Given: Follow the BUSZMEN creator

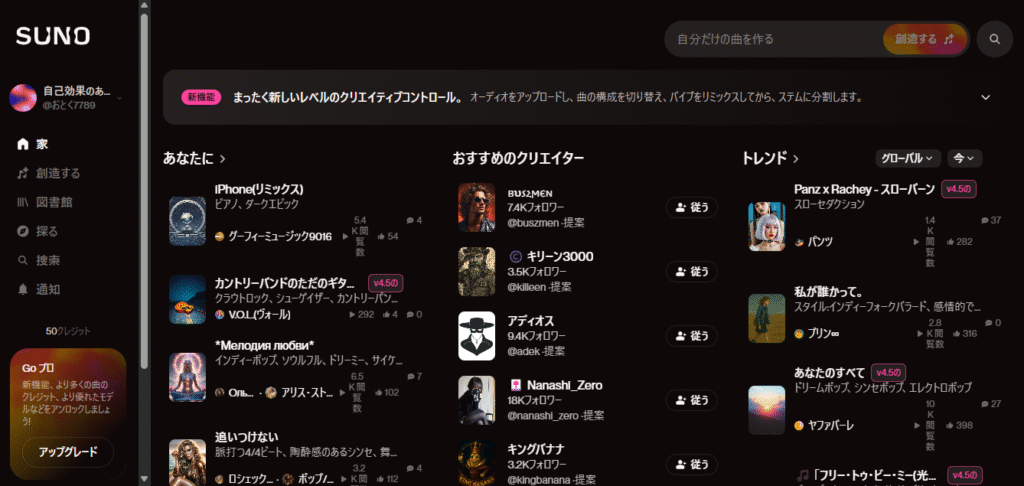Looking at the screenshot, I should coord(692,207).
